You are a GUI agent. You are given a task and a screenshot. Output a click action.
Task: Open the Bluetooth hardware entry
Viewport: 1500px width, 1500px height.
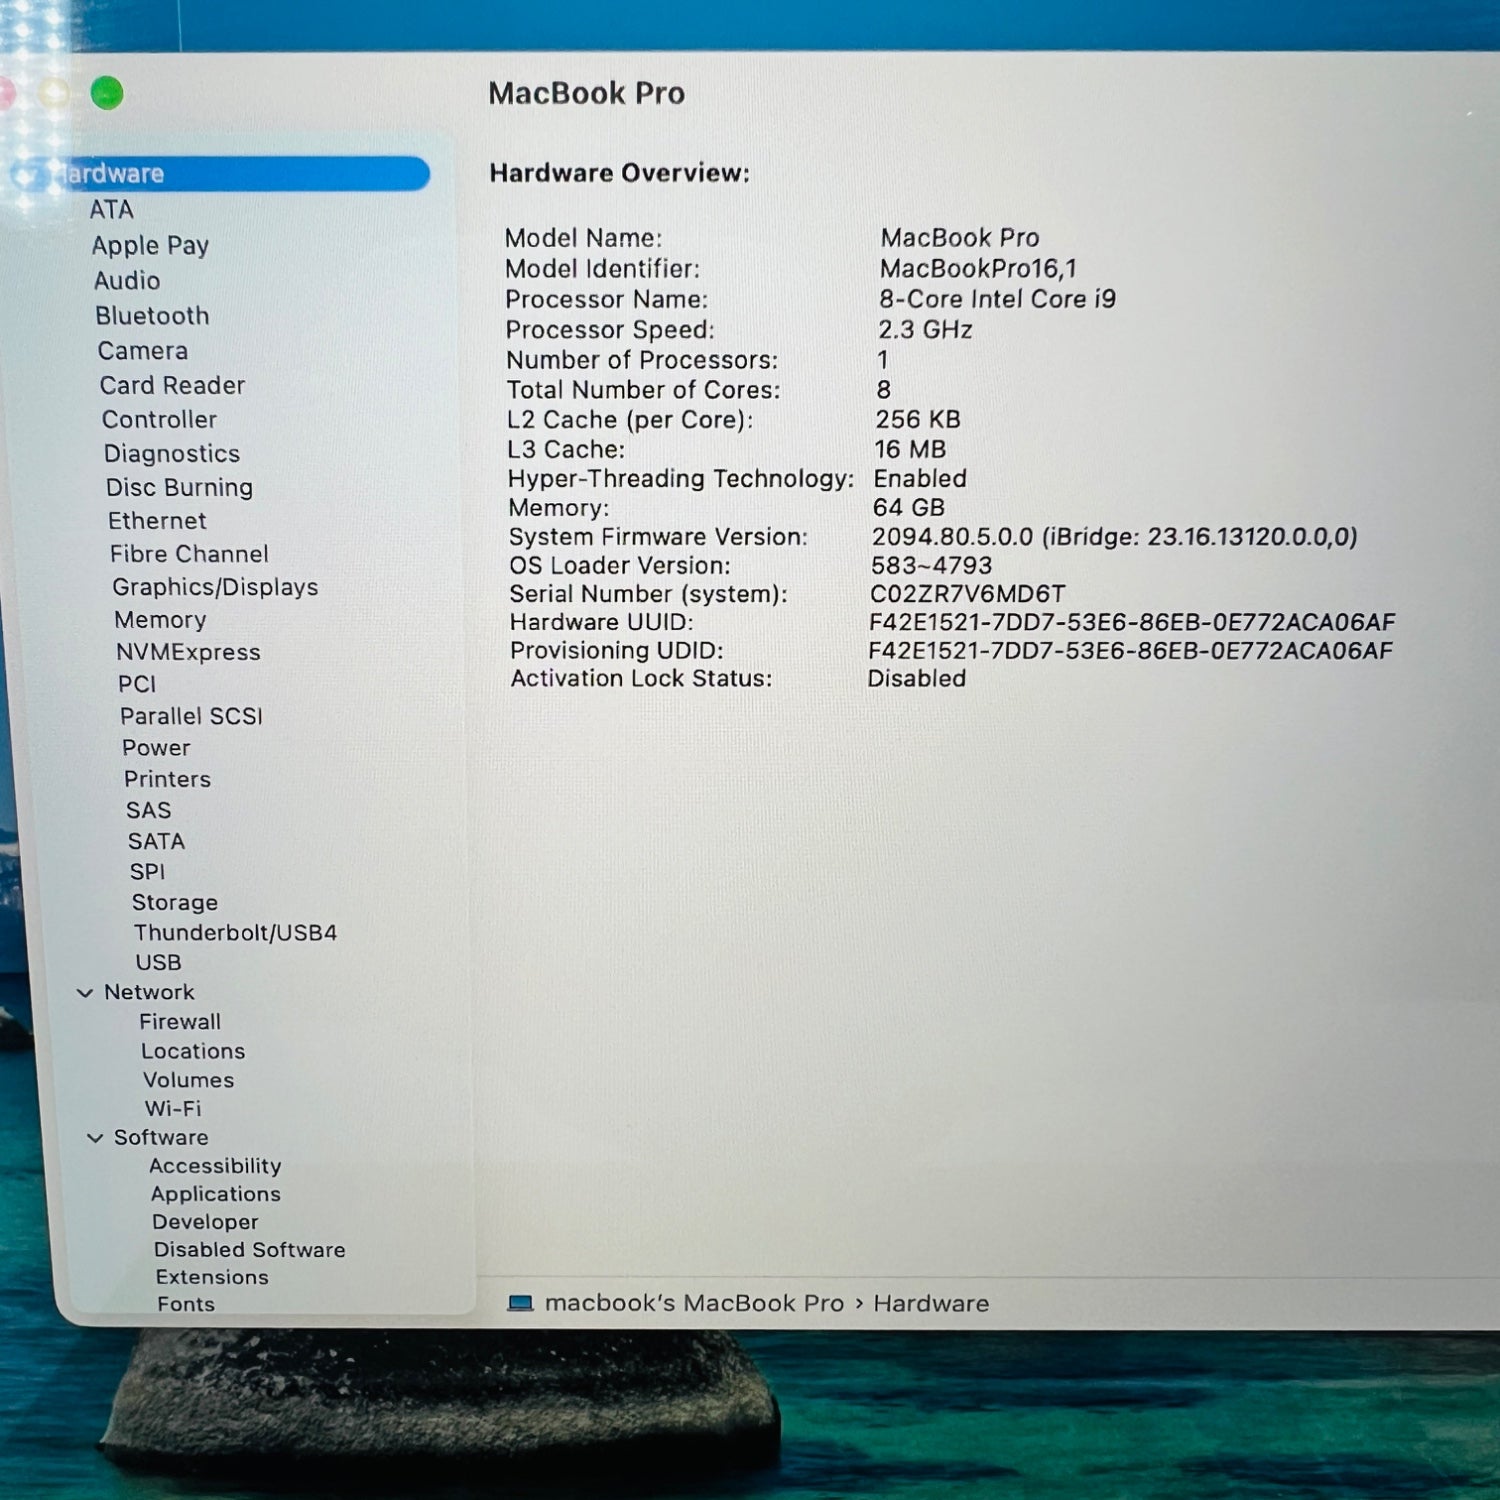152,316
